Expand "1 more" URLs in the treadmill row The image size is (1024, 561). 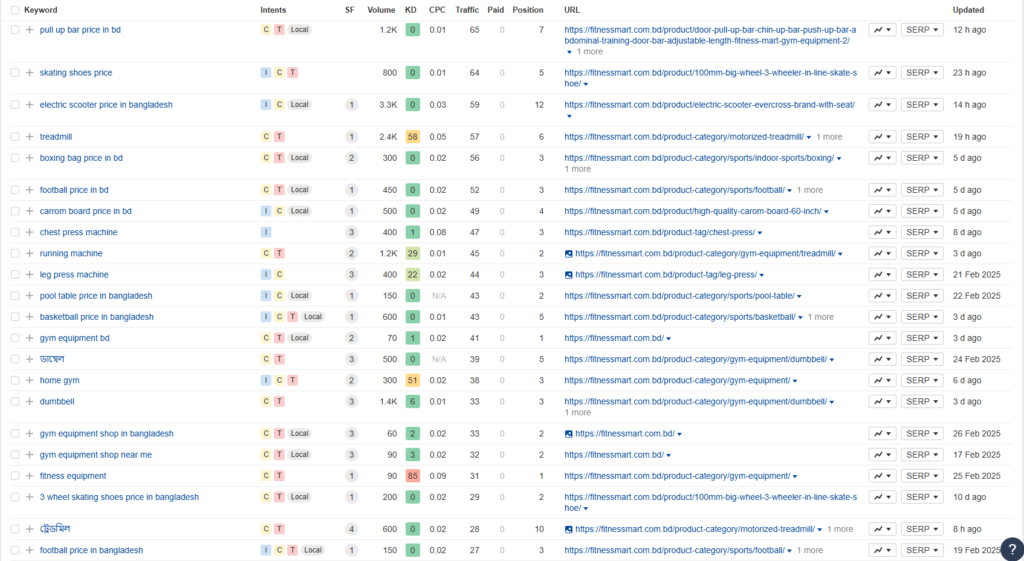click(829, 137)
